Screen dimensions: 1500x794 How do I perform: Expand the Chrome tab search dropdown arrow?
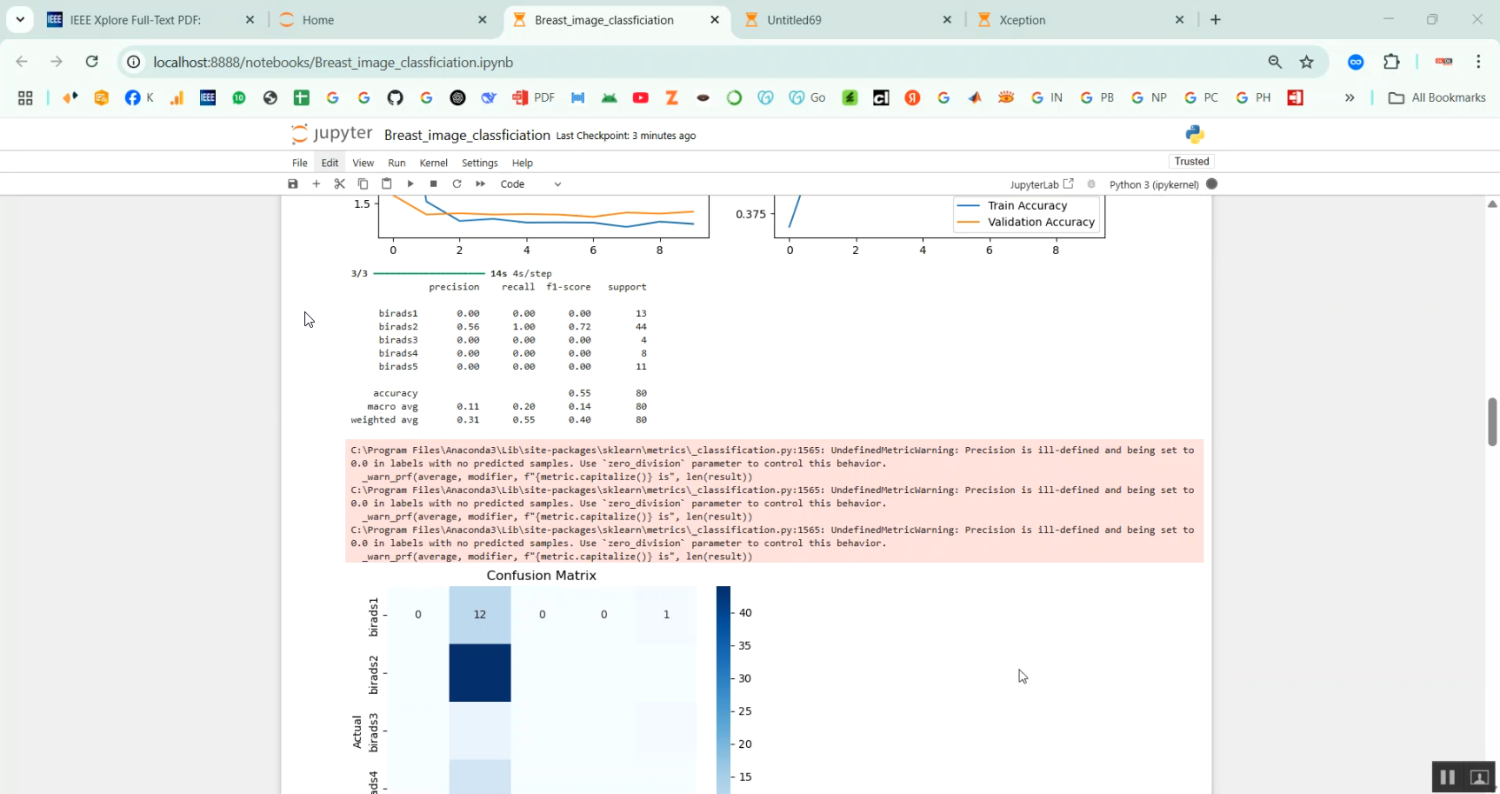[20, 20]
